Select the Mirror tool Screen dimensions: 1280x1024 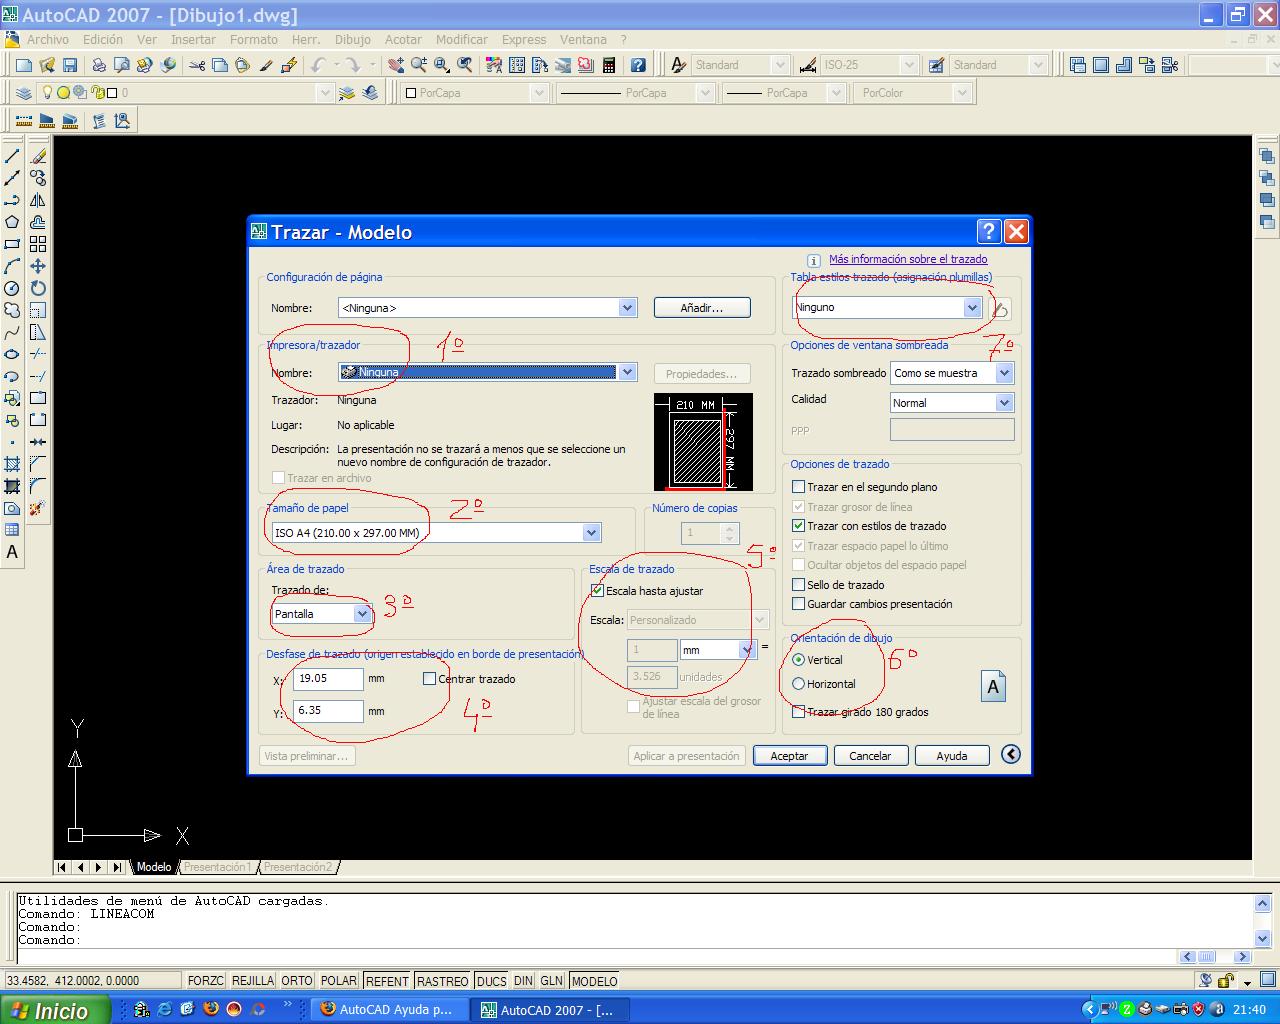click(38, 200)
